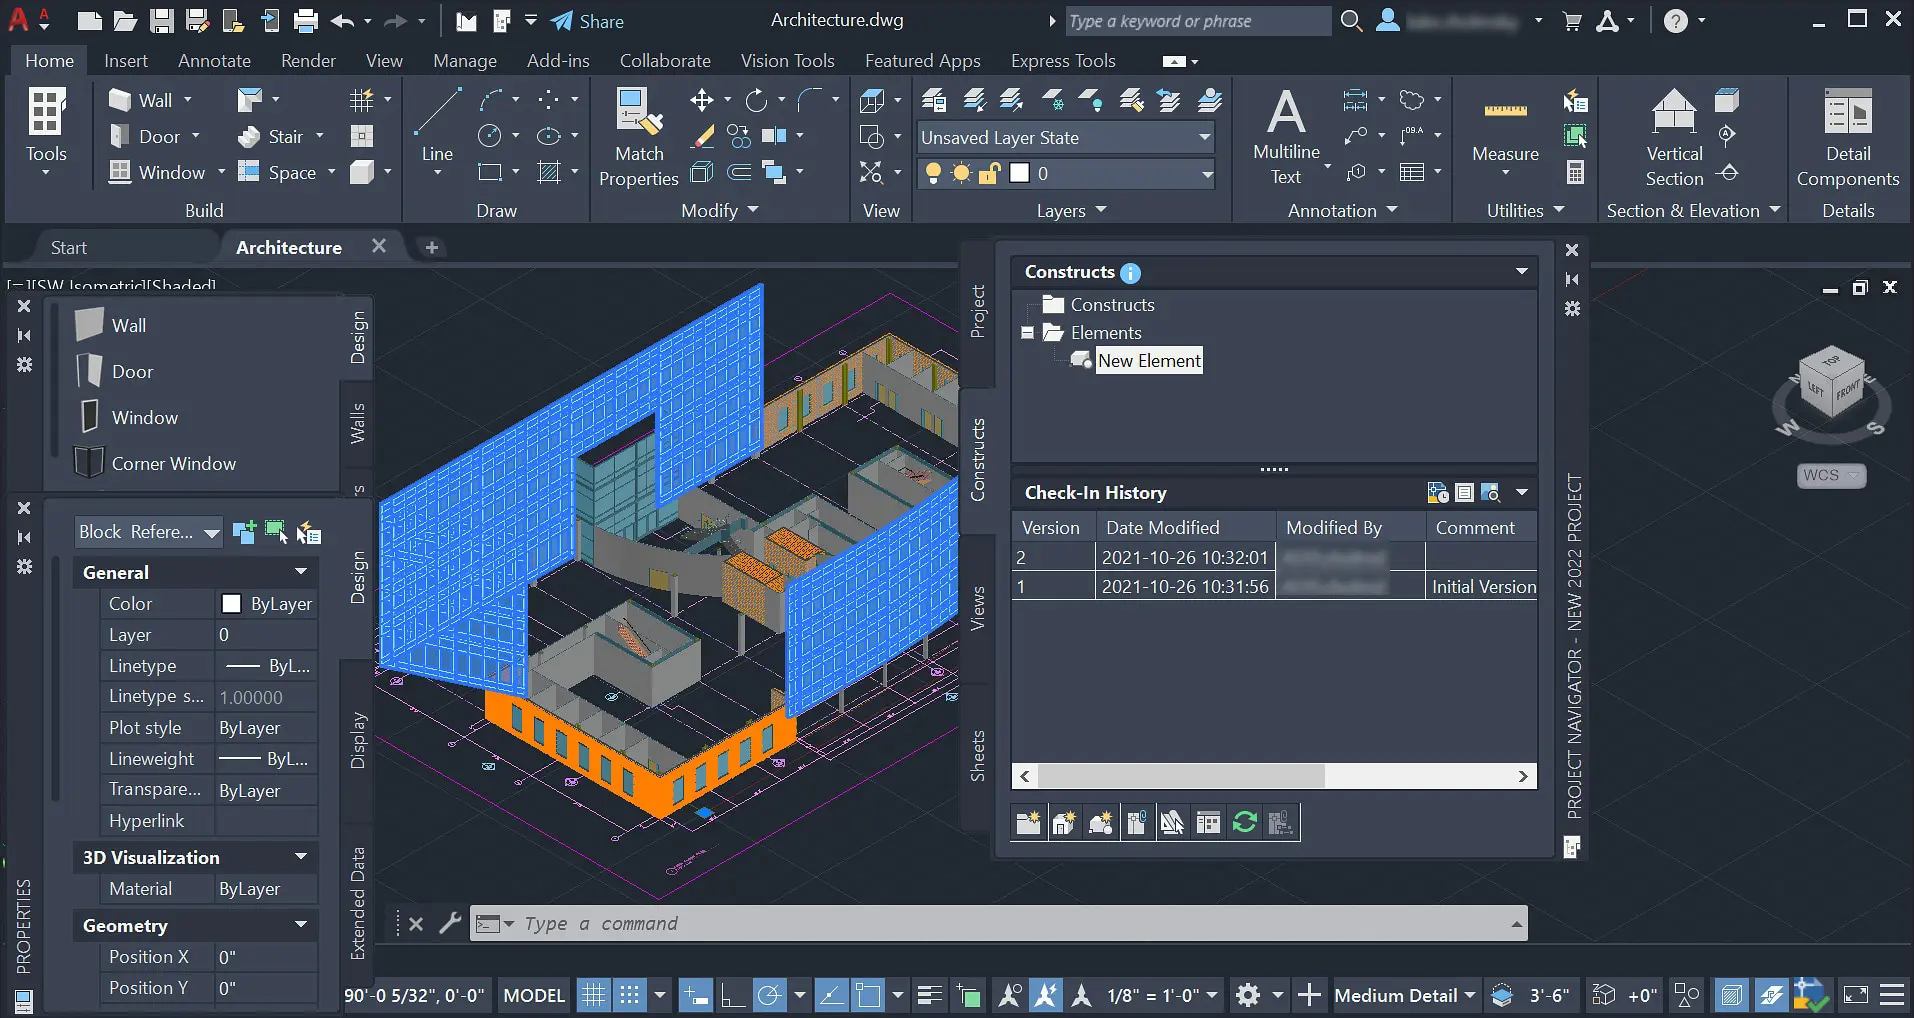The image size is (1914, 1018).
Task: Select the Multiline Text tool
Action: tap(1284, 135)
